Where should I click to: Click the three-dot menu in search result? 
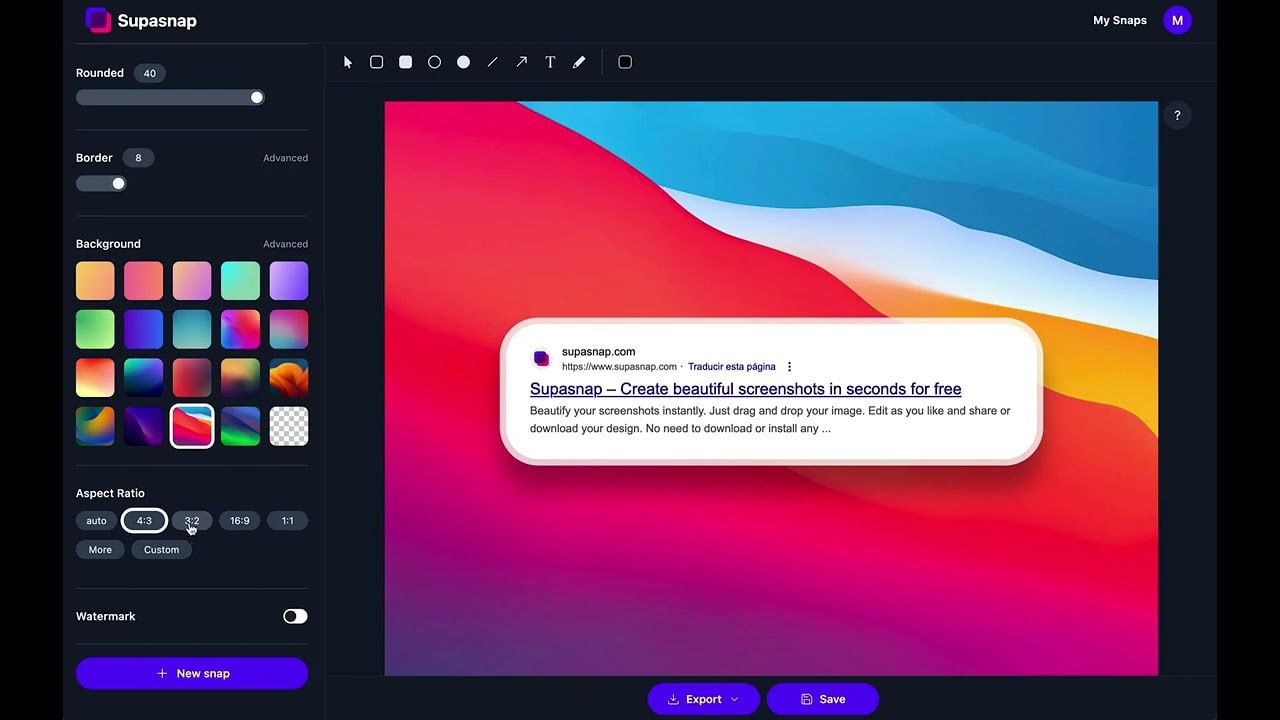pyautogui.click(x=789, y=367)
